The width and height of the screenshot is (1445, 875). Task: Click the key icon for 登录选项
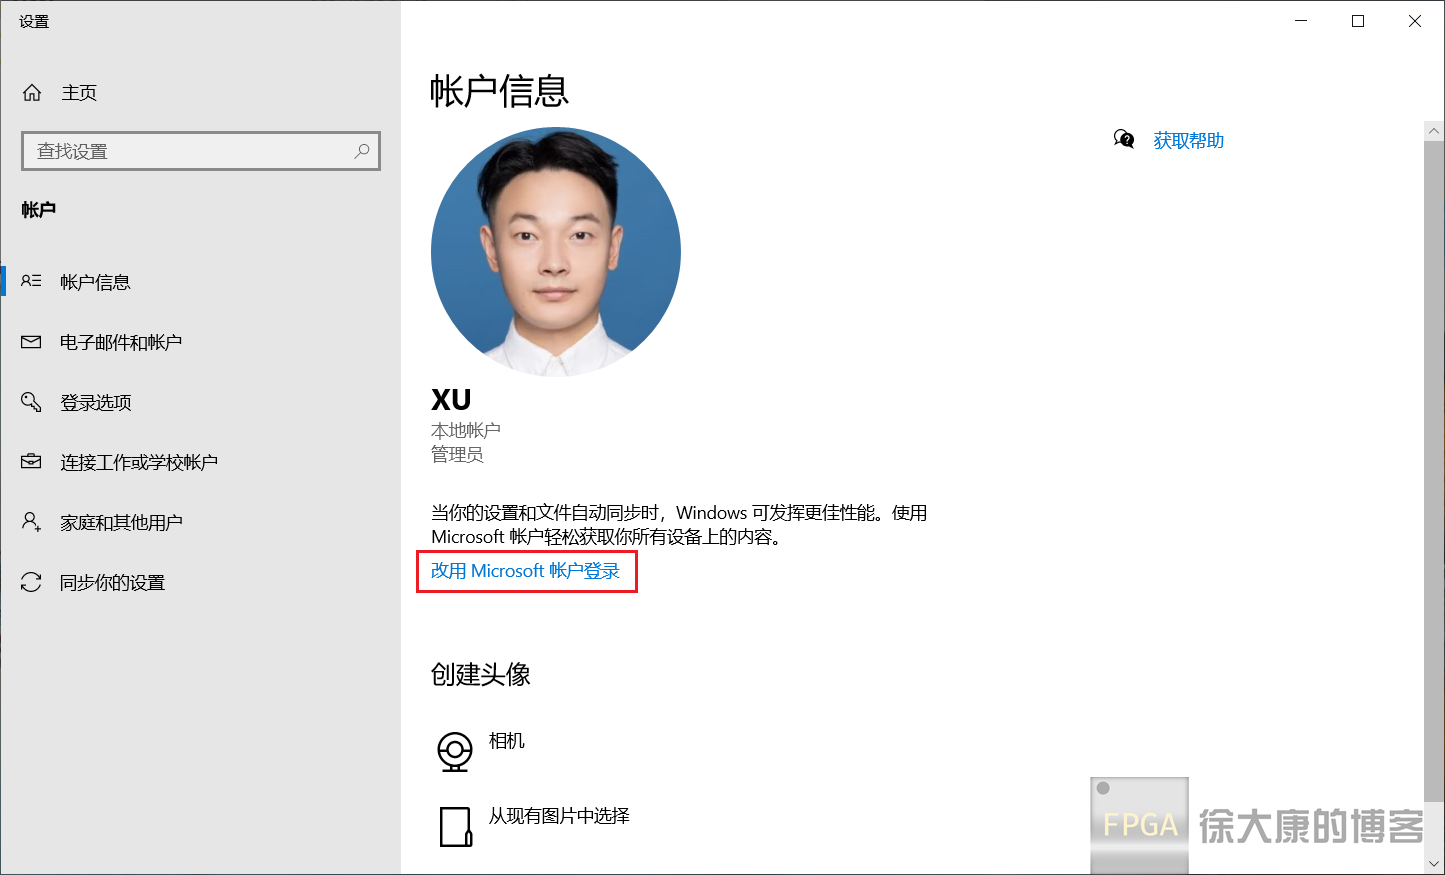coord(31,402)
